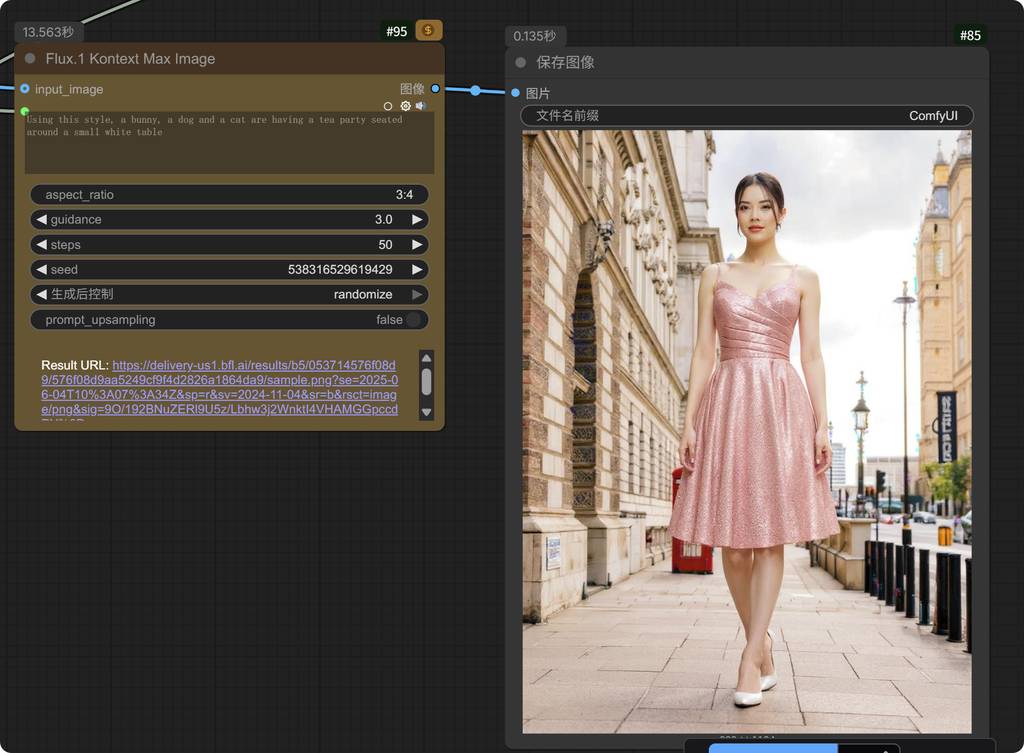The height and width of the screenshot is (753, 1024).
Task: Click the generated pink dress image preview
Action: coord(746,431)
